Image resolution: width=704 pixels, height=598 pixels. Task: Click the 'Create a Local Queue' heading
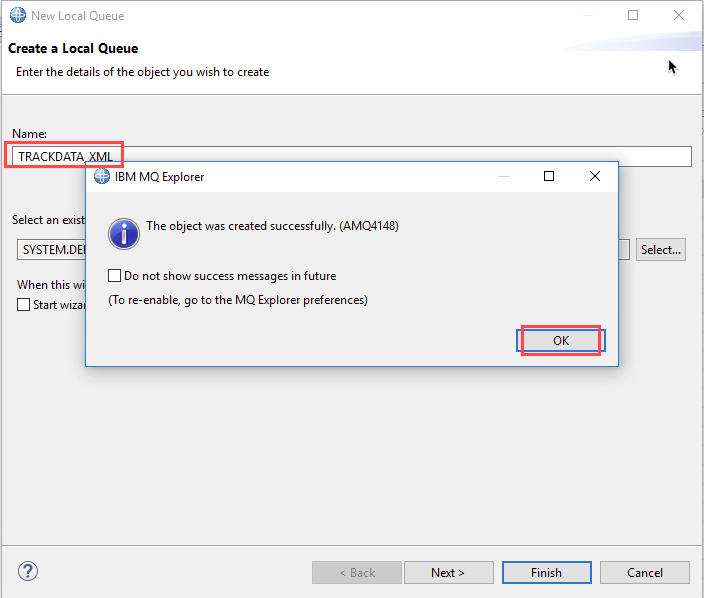point(73,48)
